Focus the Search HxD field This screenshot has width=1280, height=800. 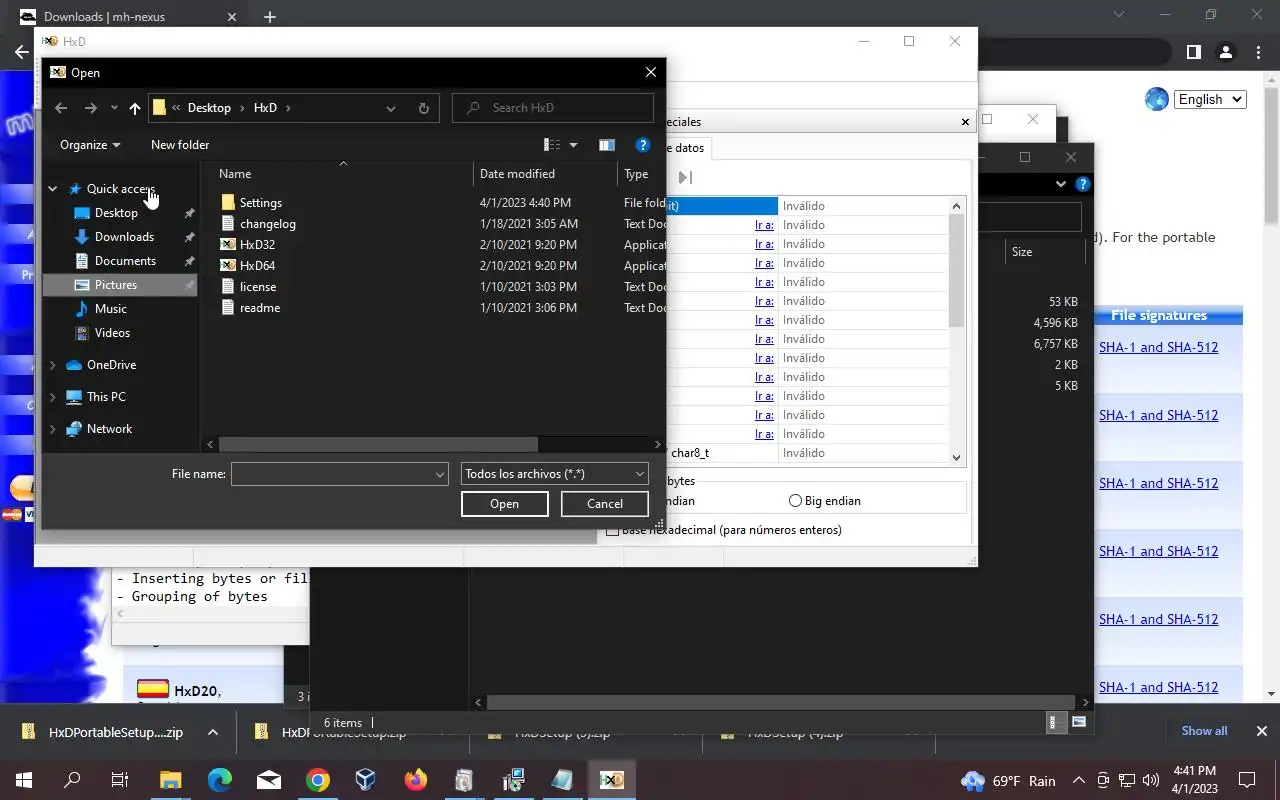553,108
